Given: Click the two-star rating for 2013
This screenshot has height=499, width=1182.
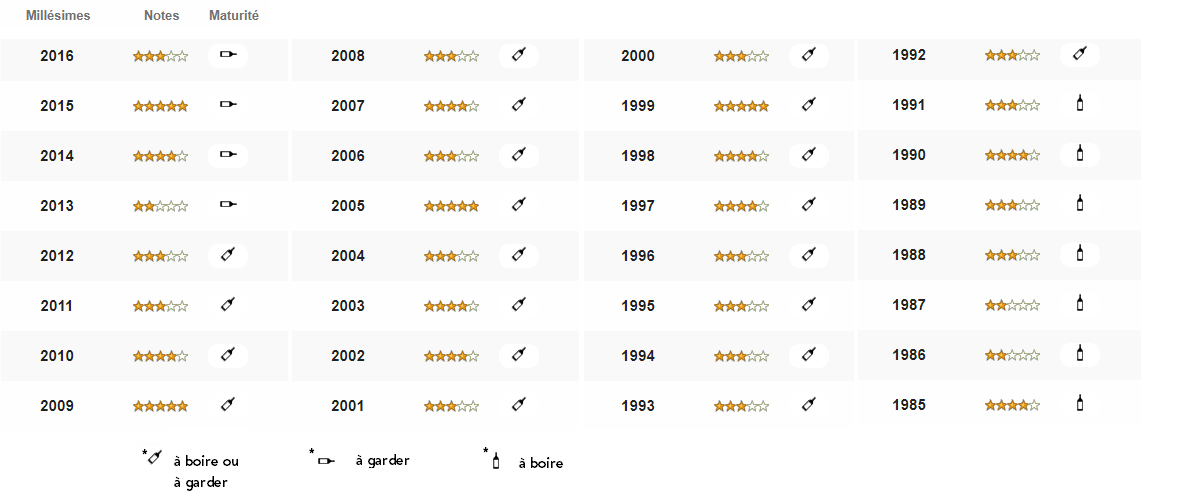Looking at the screenshot, I should (x=161, y=206).
